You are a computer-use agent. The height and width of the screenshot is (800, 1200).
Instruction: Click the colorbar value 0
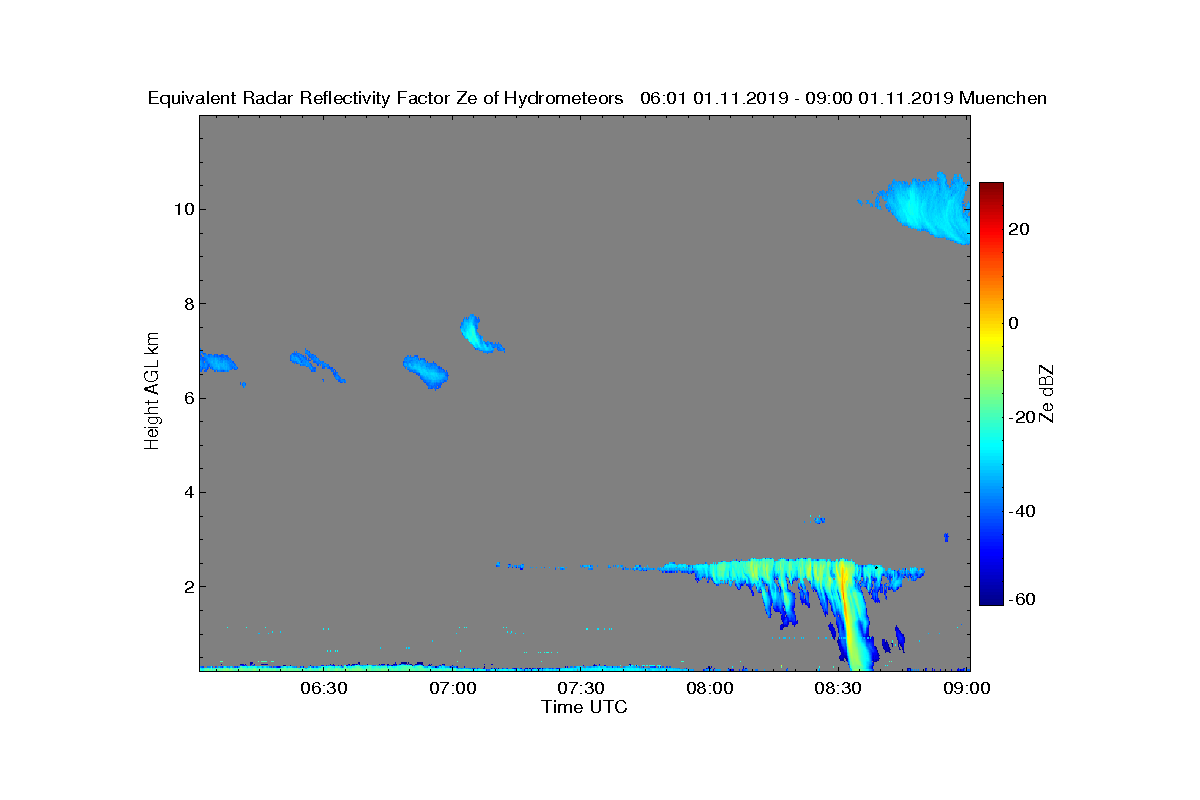1014,323
